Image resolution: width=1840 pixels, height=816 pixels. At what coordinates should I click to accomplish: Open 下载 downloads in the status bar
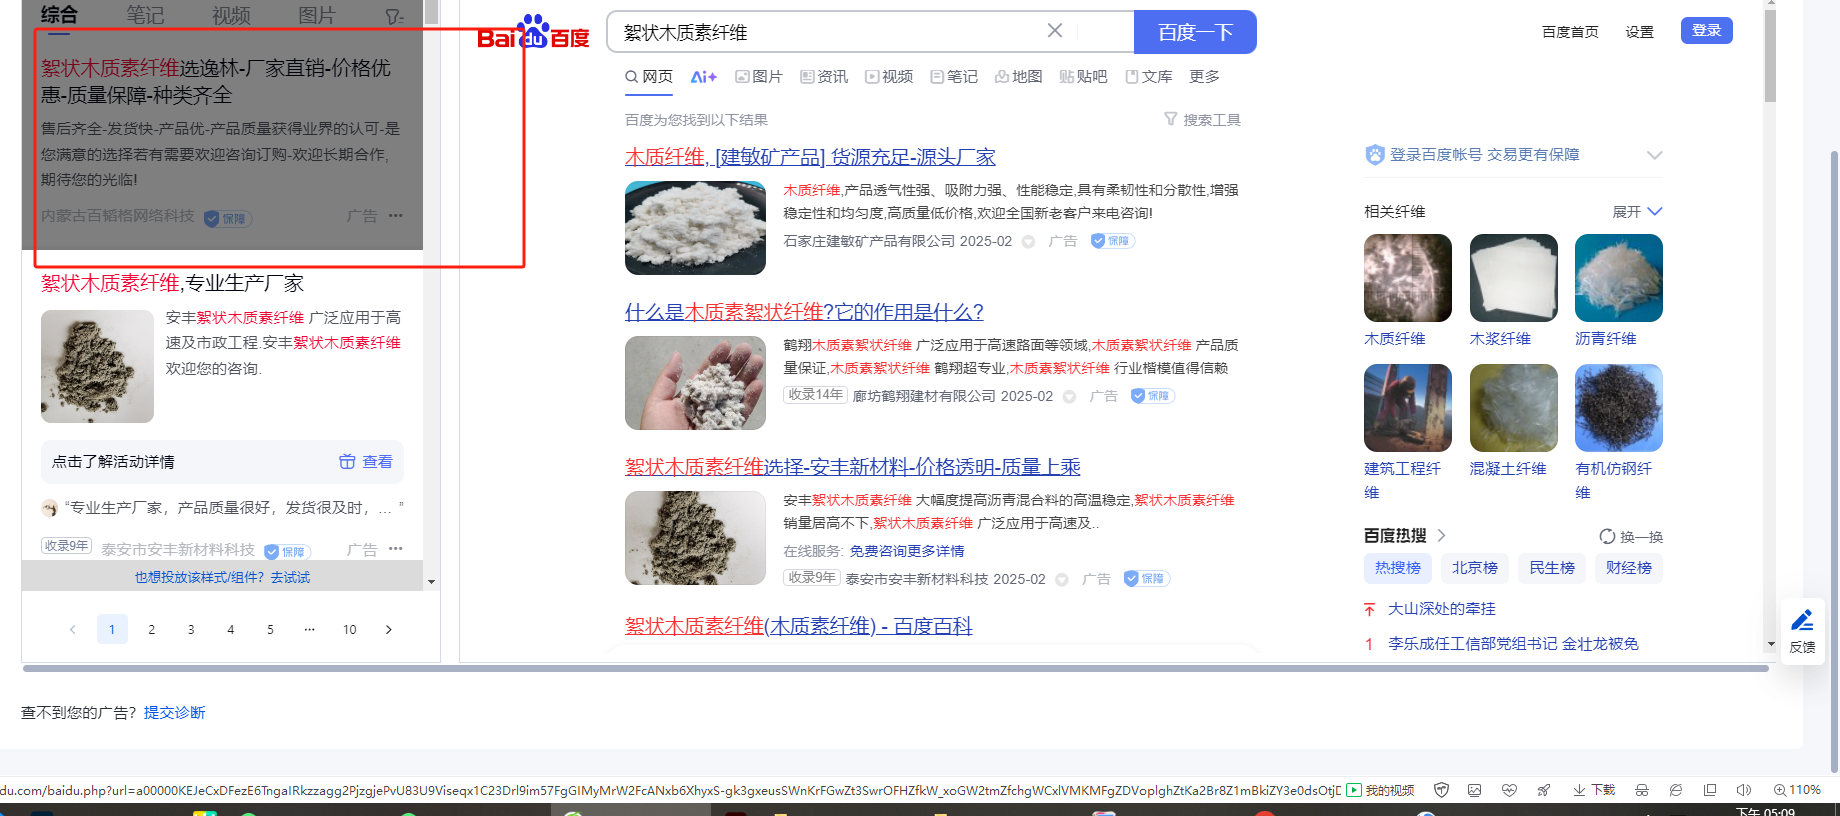[1594, 790]
